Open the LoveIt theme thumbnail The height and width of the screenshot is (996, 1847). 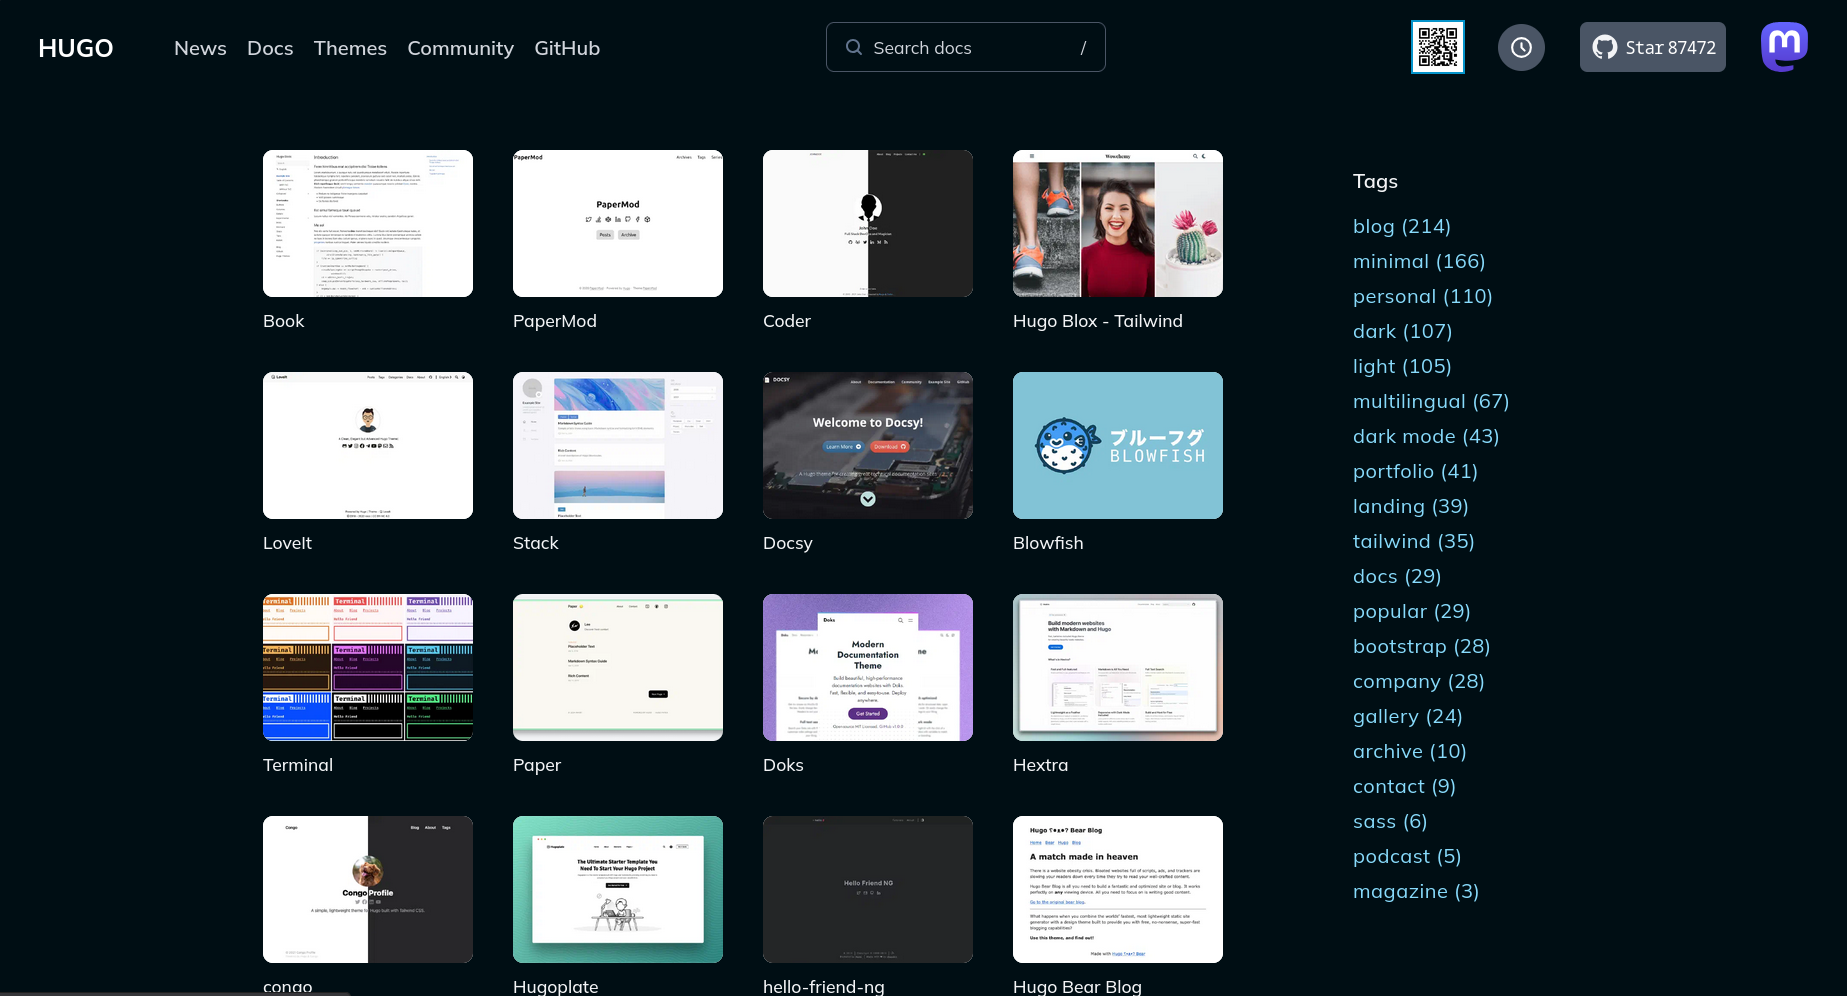tap(368, 445)
